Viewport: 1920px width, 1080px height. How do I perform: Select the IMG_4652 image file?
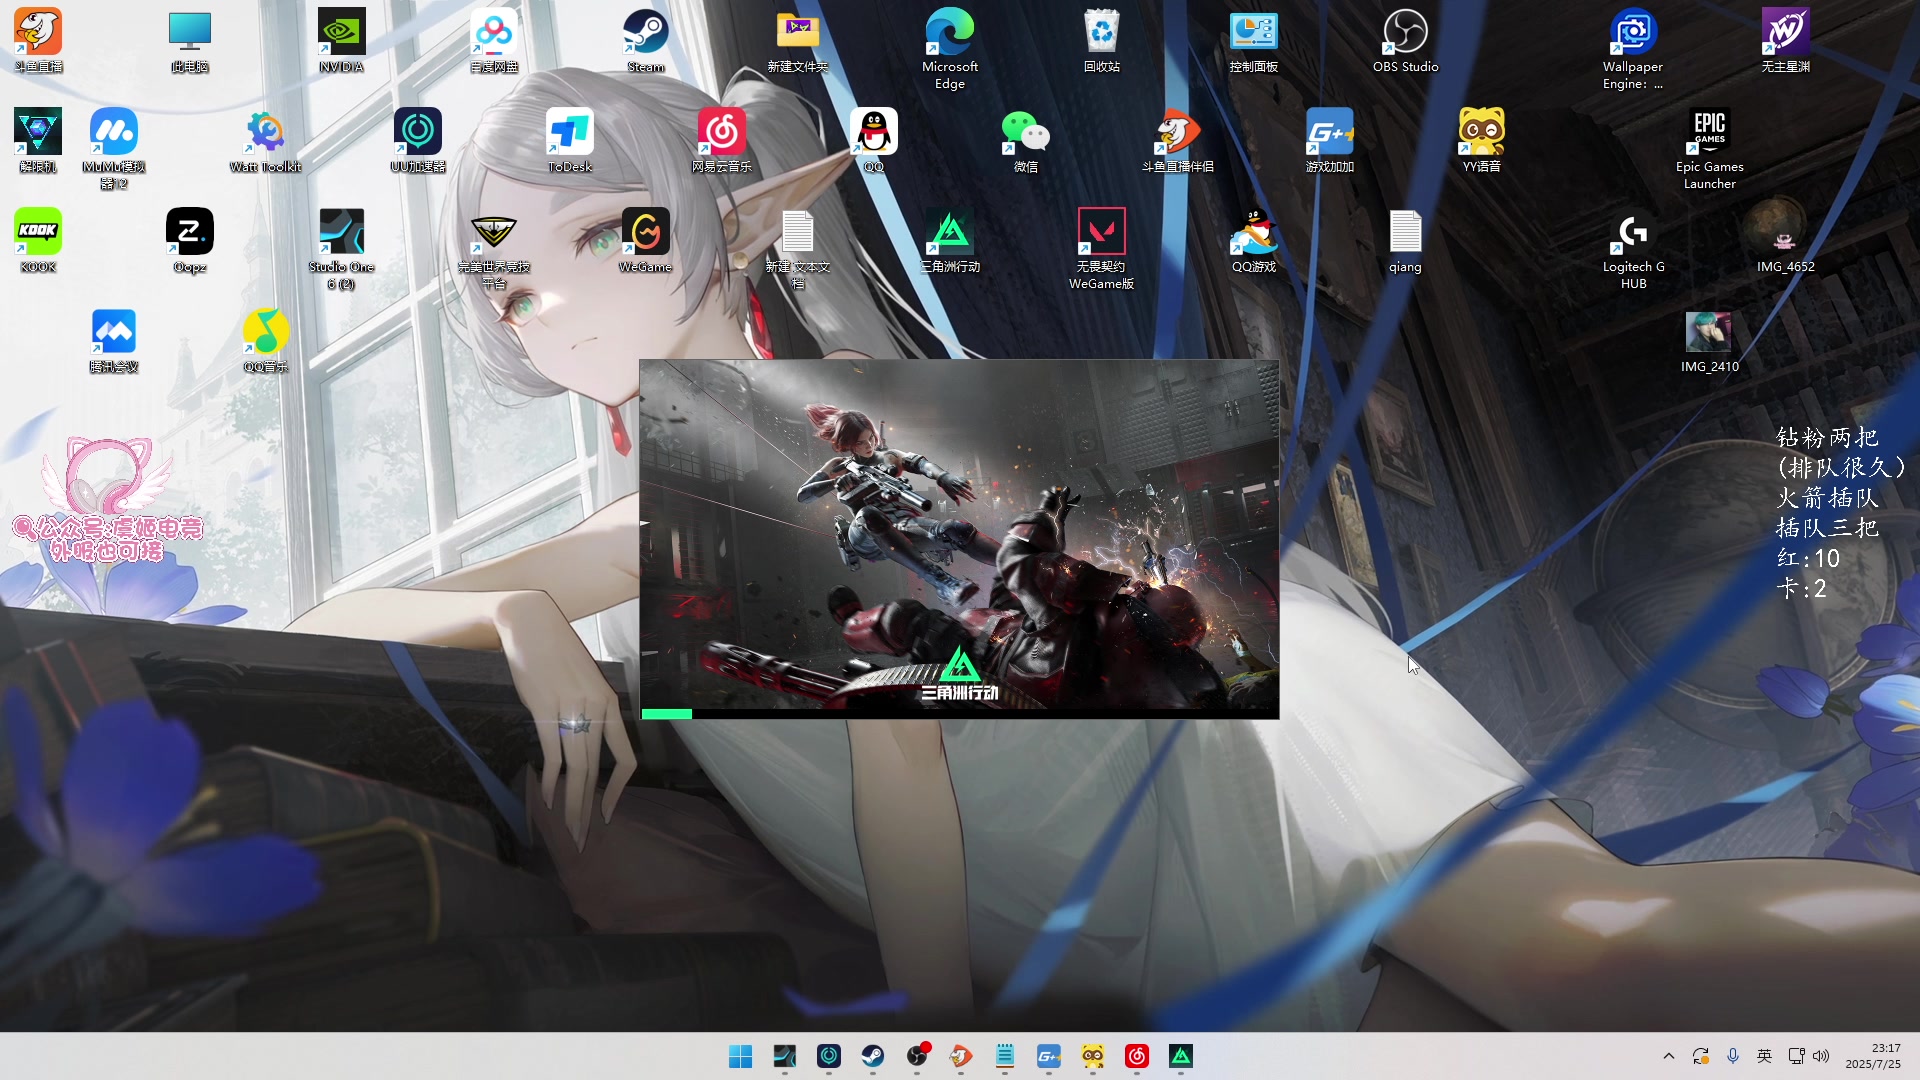pos(1786,241)
